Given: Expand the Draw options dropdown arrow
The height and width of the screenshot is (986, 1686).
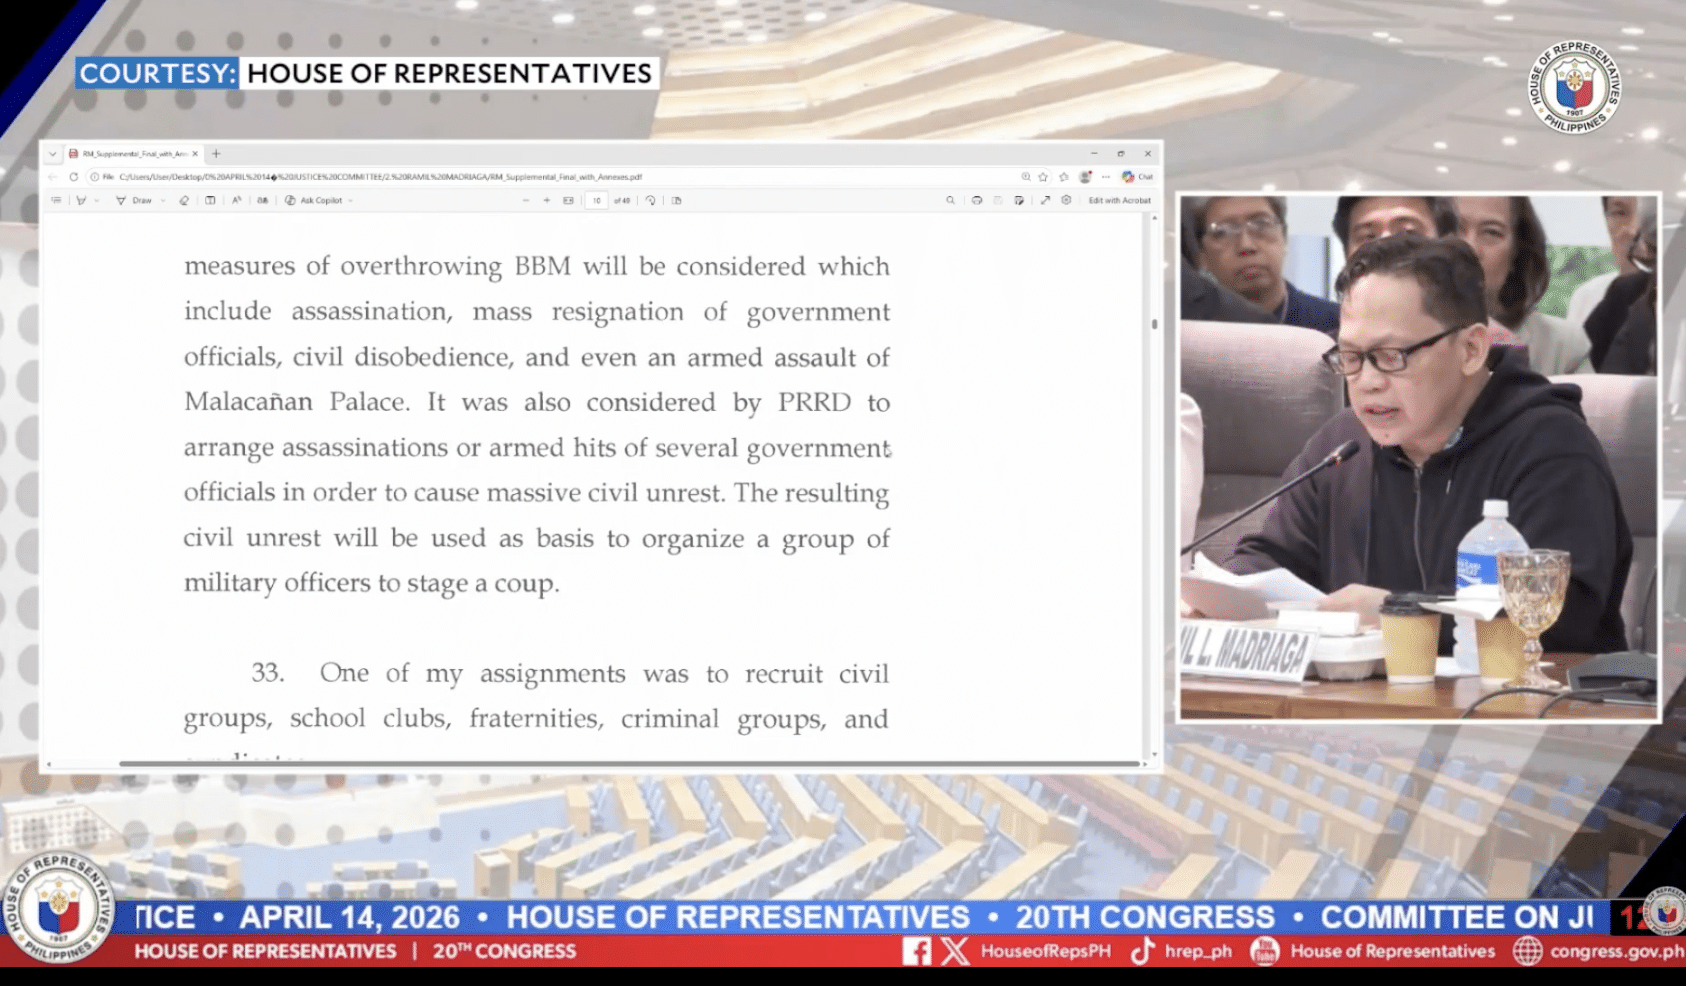Looking at the screenshot, I should 163,200.
